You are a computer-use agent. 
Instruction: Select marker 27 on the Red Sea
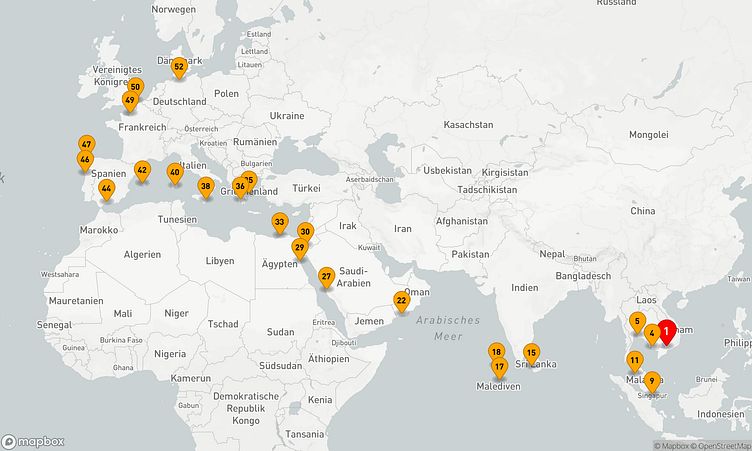(x=326, y=276)
